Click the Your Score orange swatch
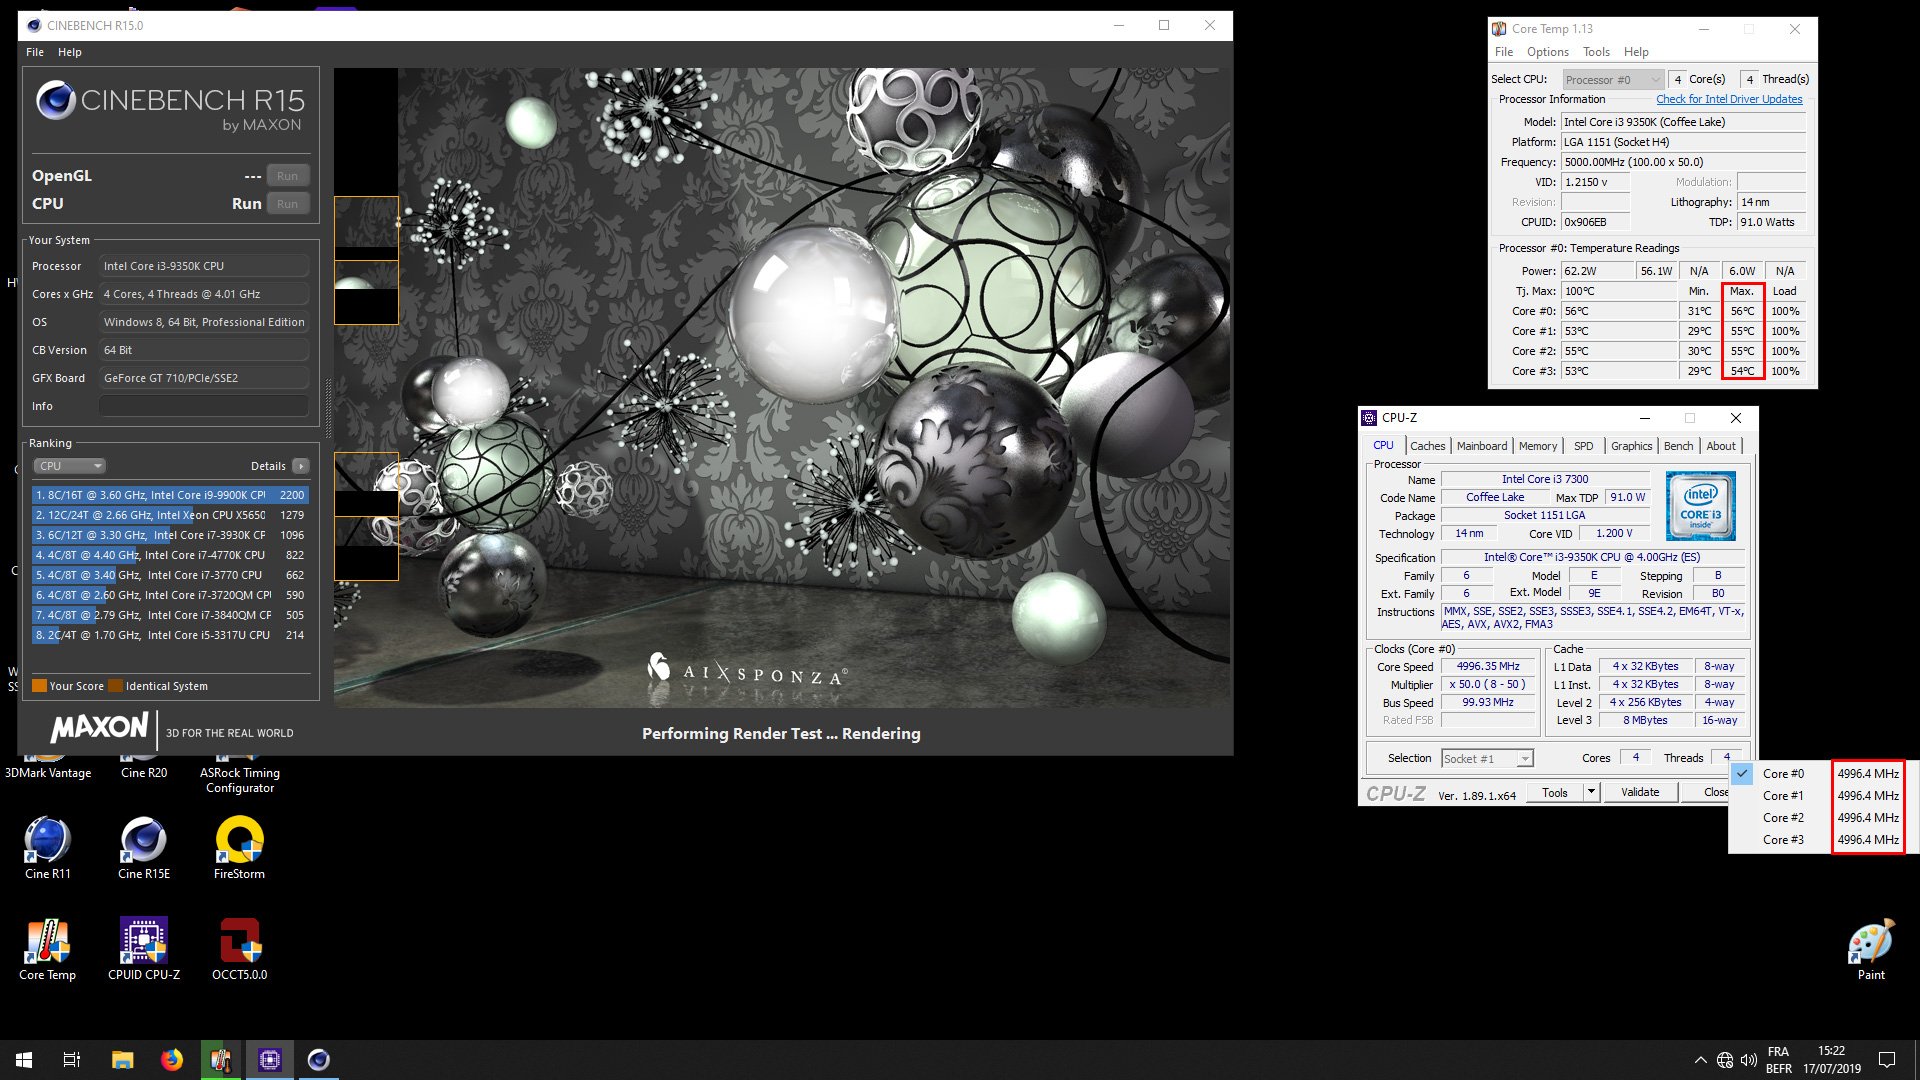The image size is (1920, 1080). [39, 686]
